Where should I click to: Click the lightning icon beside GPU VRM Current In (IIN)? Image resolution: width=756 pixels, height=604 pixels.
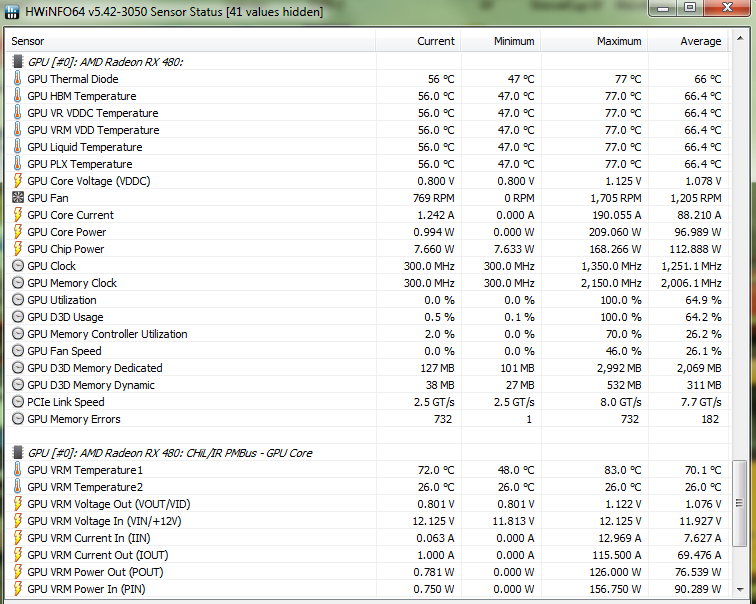click(17, 537)
